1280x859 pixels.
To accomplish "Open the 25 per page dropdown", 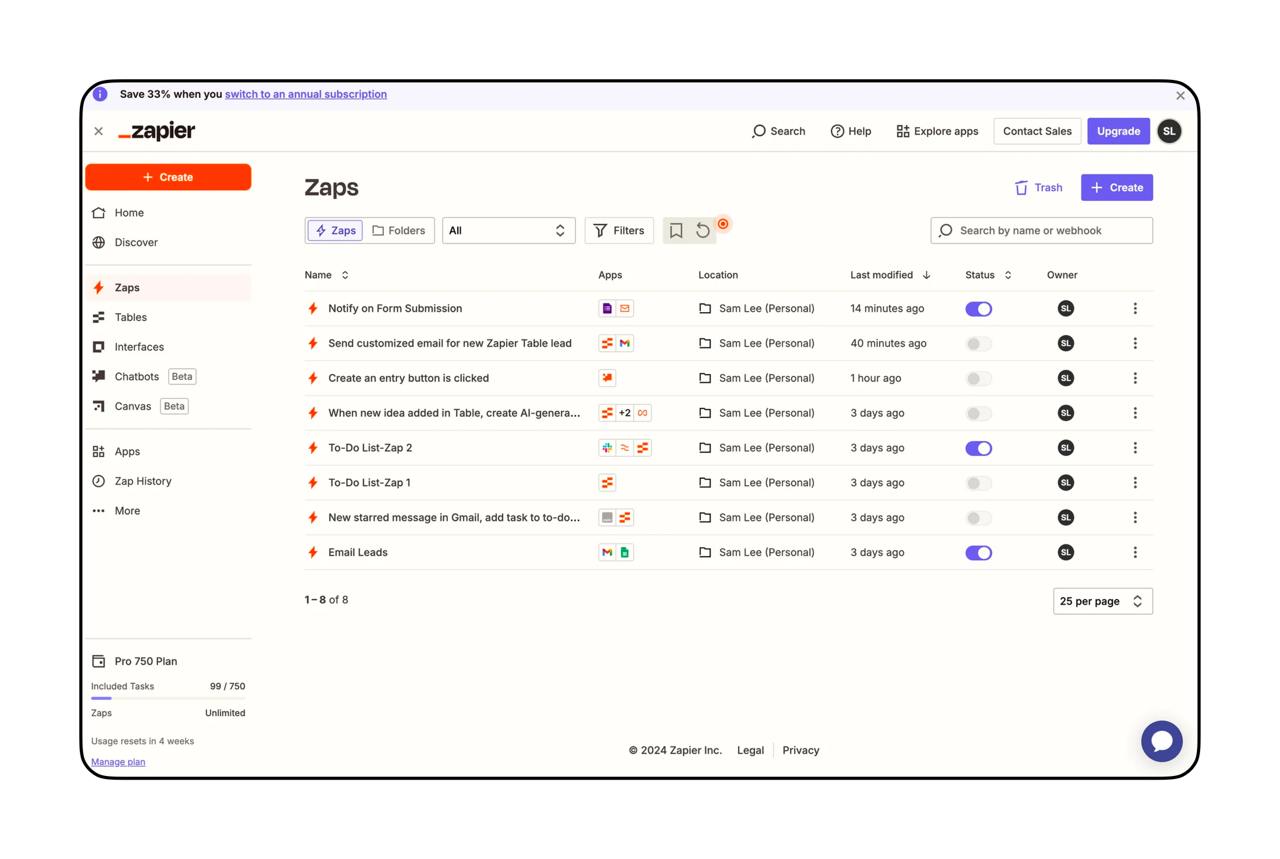I will coord(1102,601).
